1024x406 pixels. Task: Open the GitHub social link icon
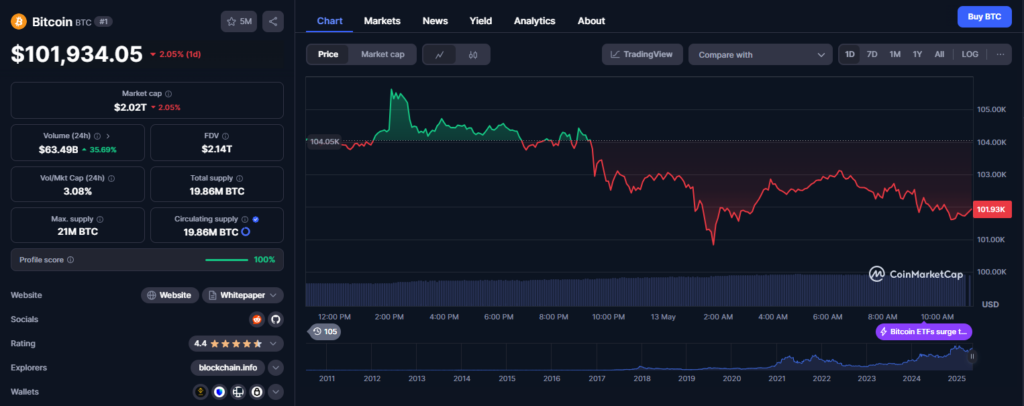coord(276,319)
